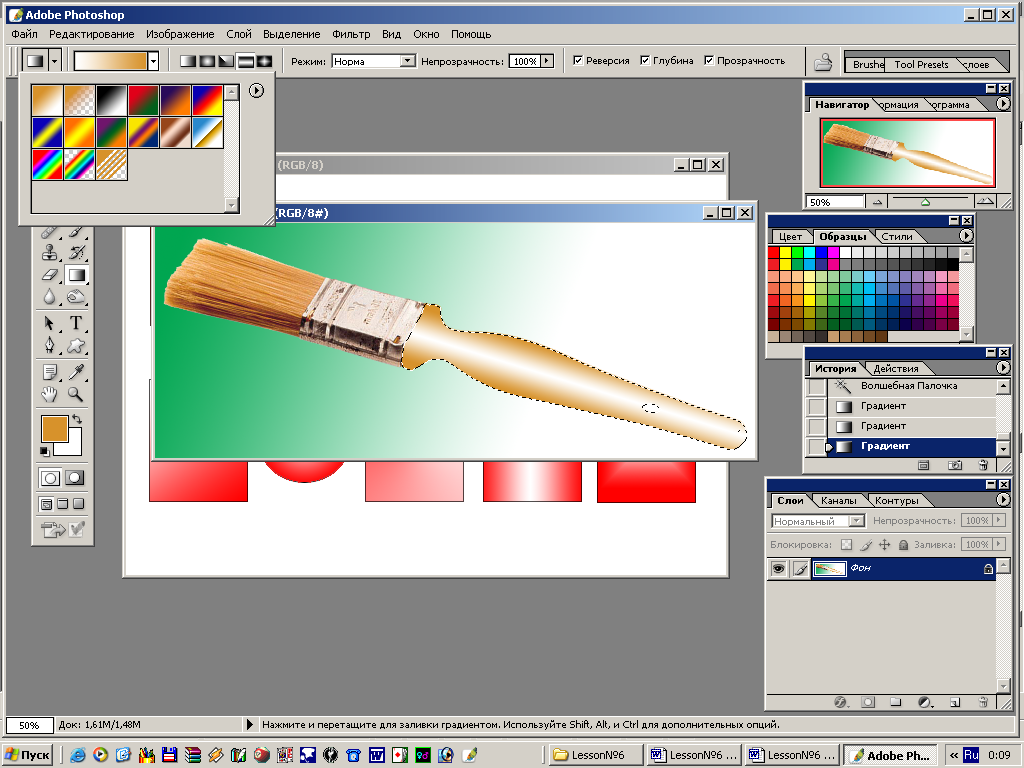This screenshot has height=768, width=1024.
Task: Choose the rainbow Spectrum gradient preset
Action: click(x=48, y=165)
